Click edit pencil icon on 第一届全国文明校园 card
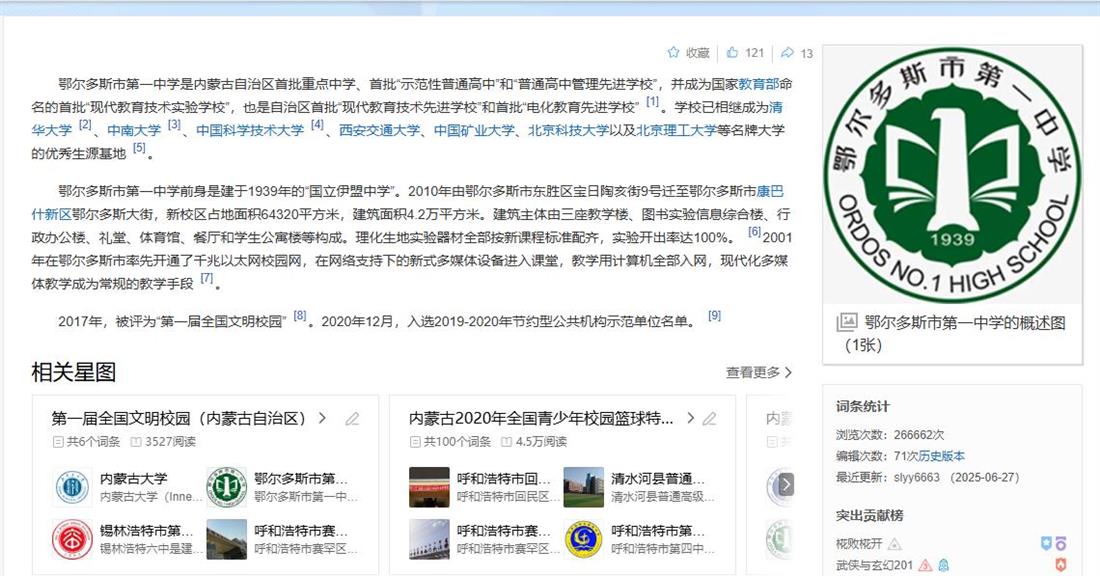Image resolution: width=1100 pixels, height=576 pixels. pos(352,419)
